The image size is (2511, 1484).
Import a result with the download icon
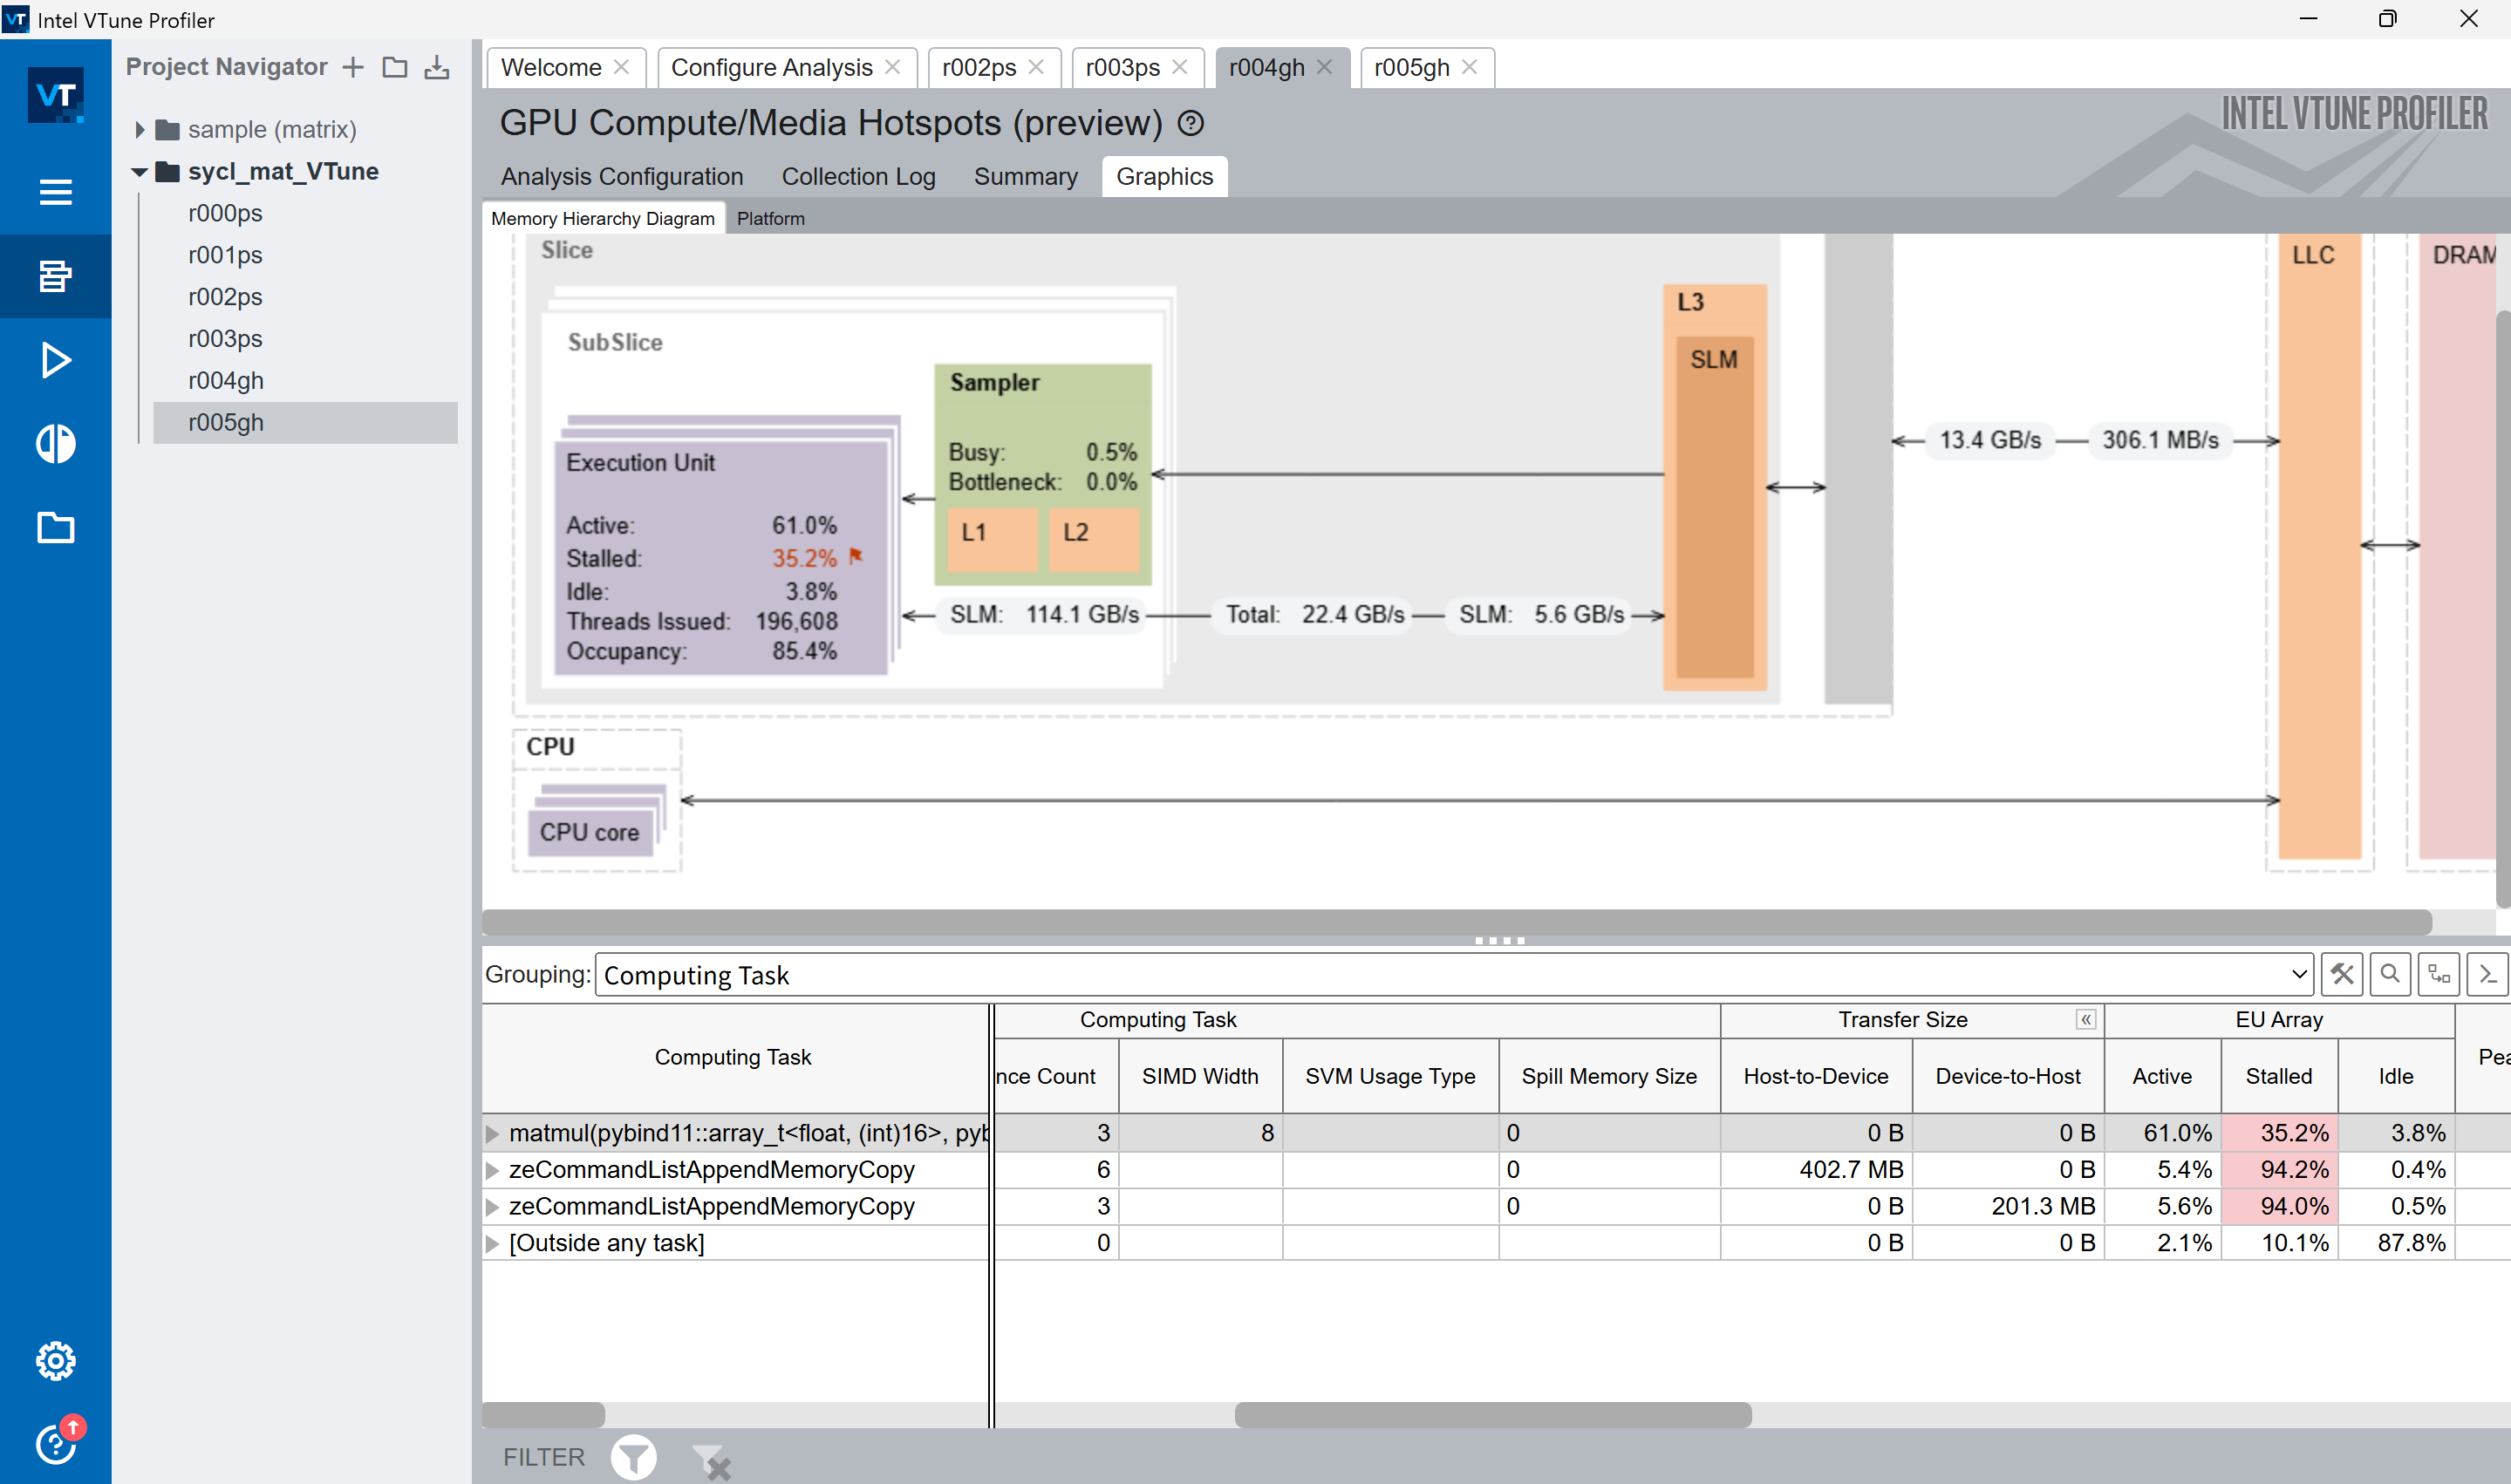point(437,67)
